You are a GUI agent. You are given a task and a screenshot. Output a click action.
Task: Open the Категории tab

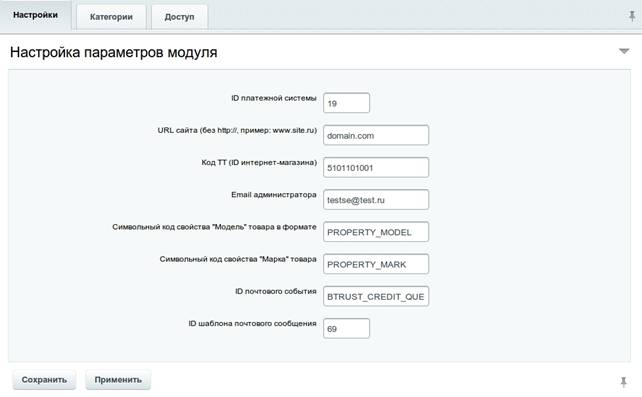pyautogui.click(x=111, y=17)
